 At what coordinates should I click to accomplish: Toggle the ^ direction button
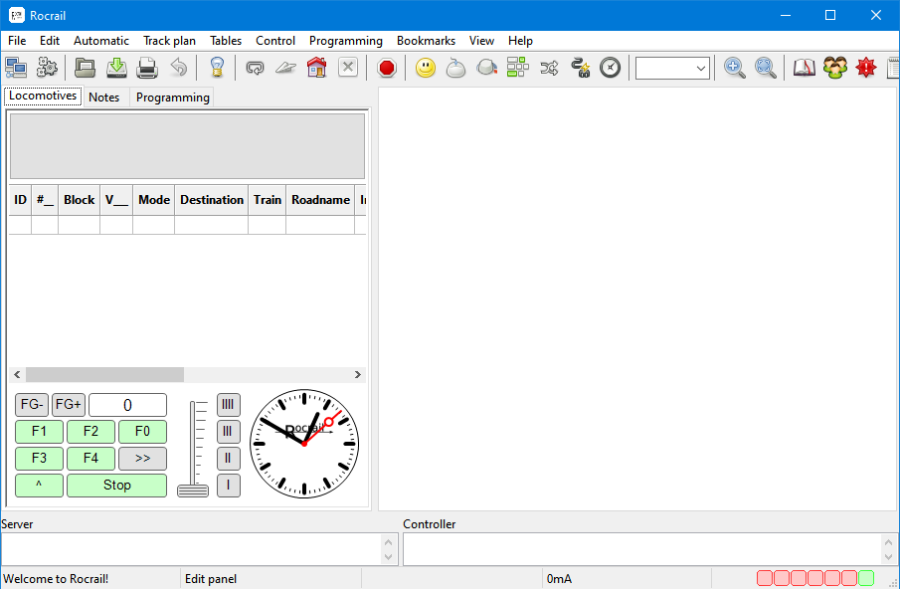[39, 485]
